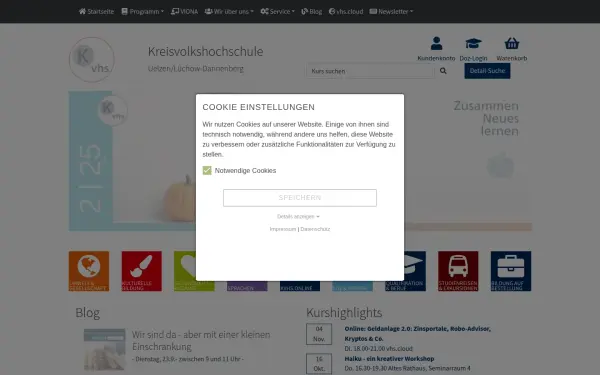Open the KVHS Online tile
600x375 pixels.
point(300,286)
